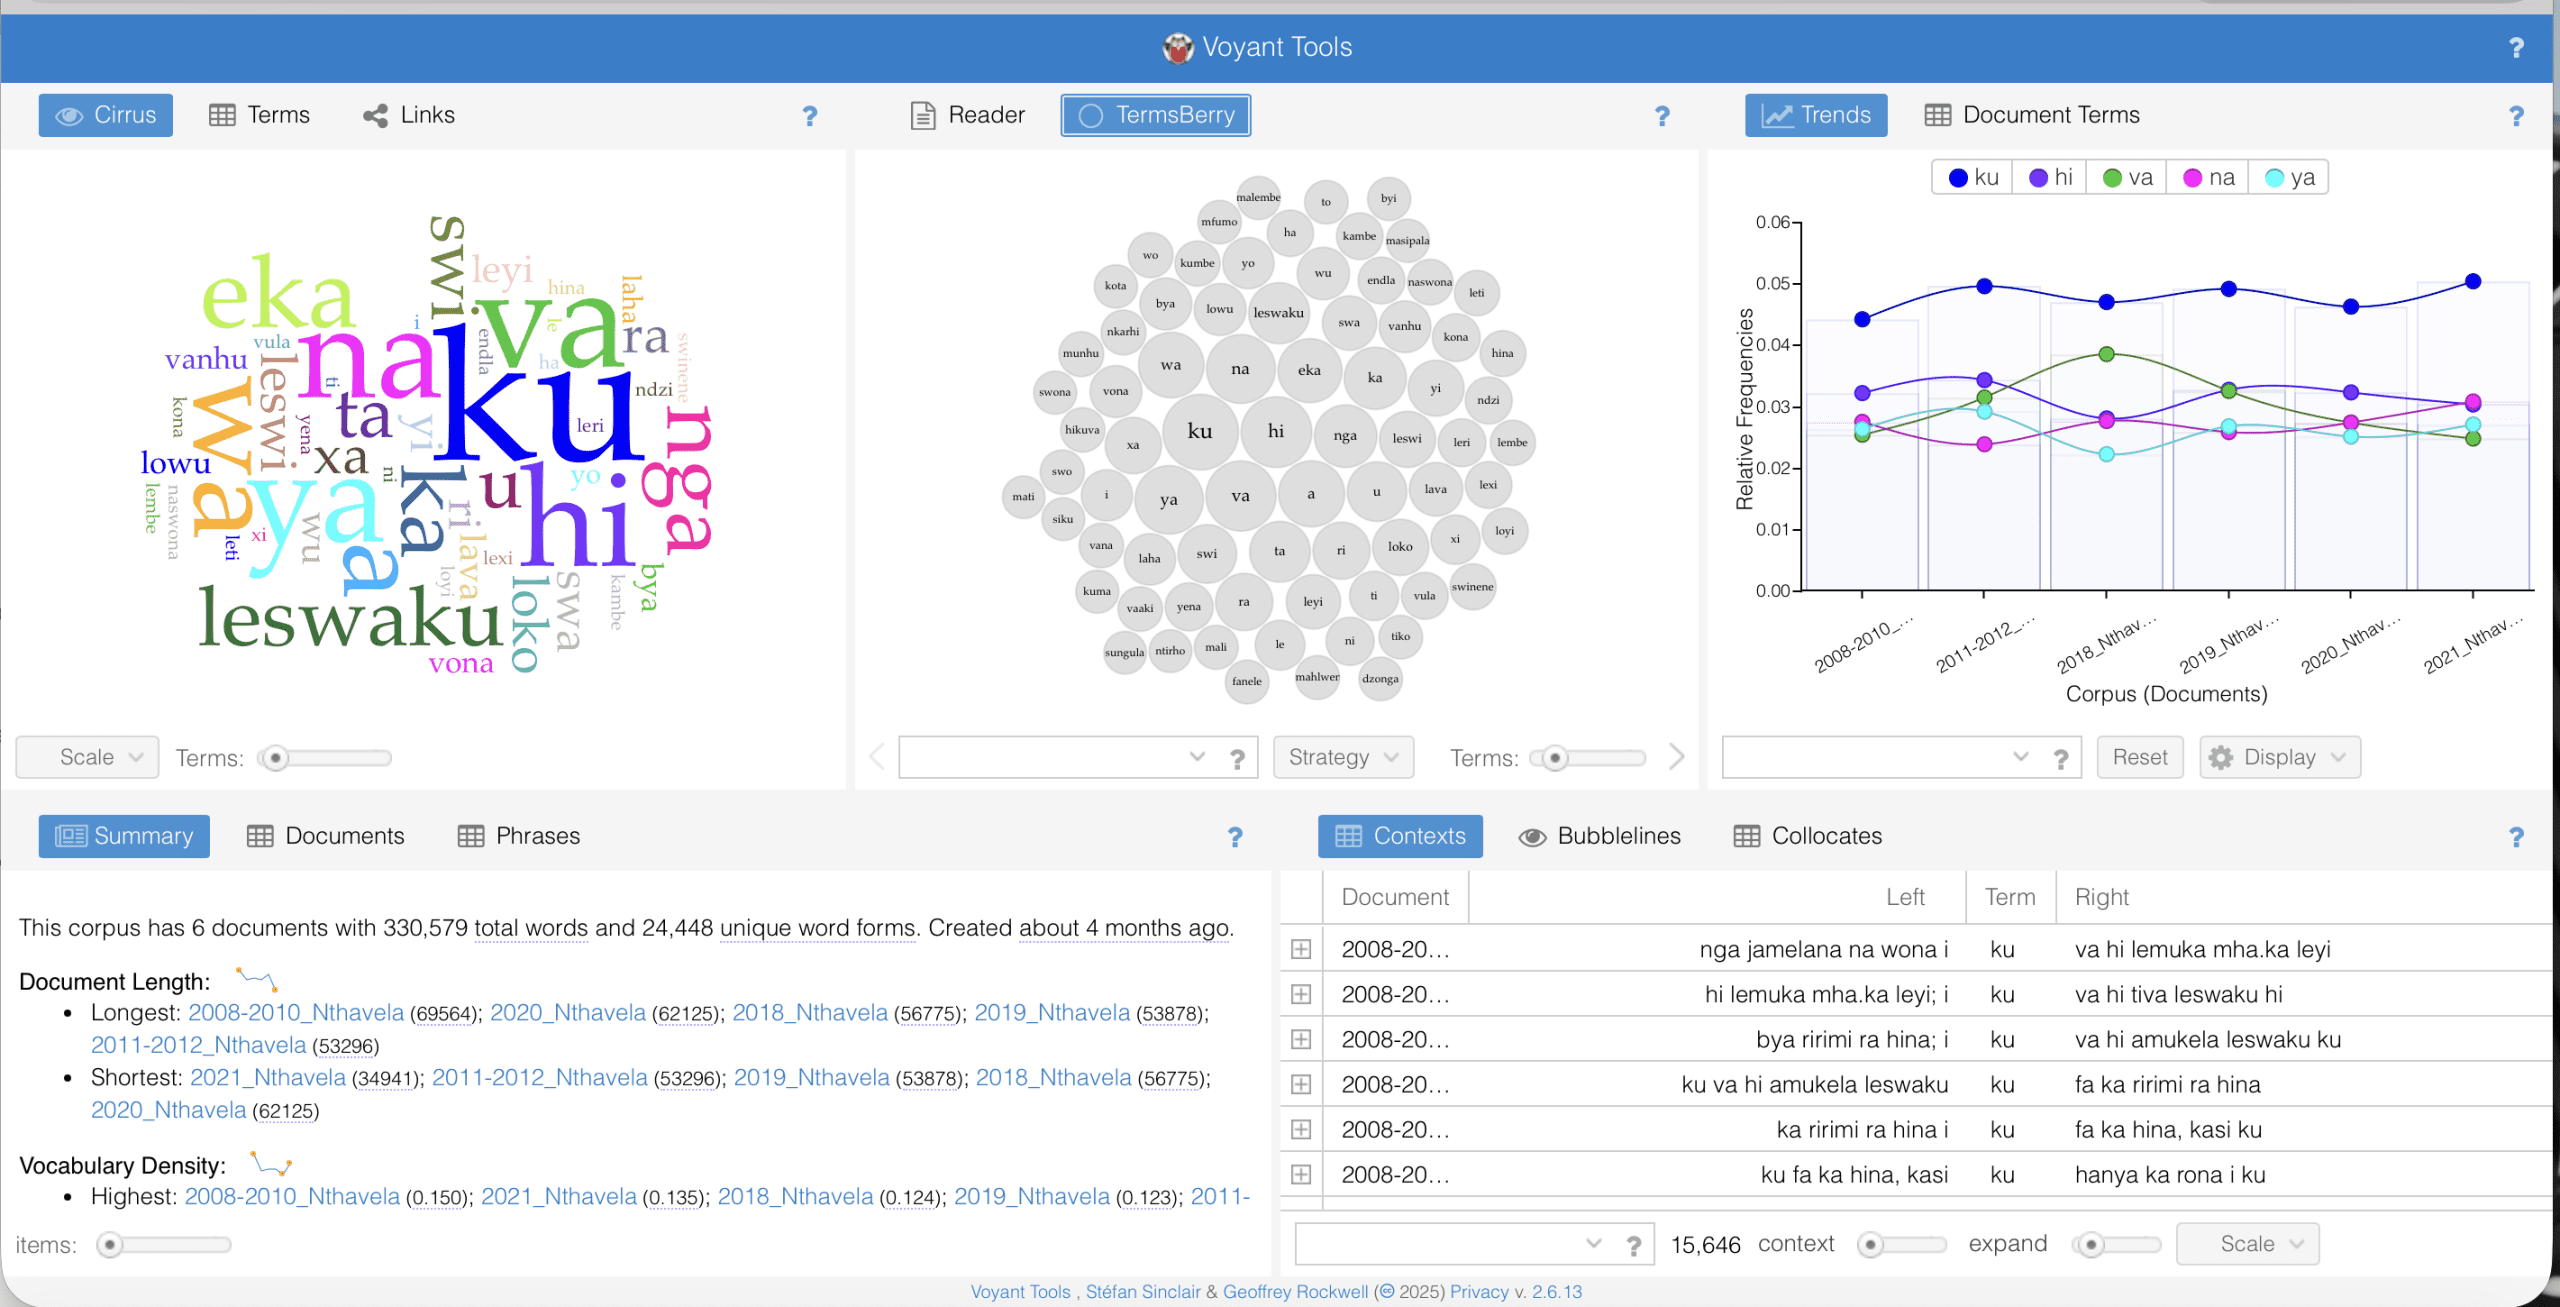This screenshot has width=2560, height=1307.
Task: Click the Document Length sparkline
Action: [257, 979]
